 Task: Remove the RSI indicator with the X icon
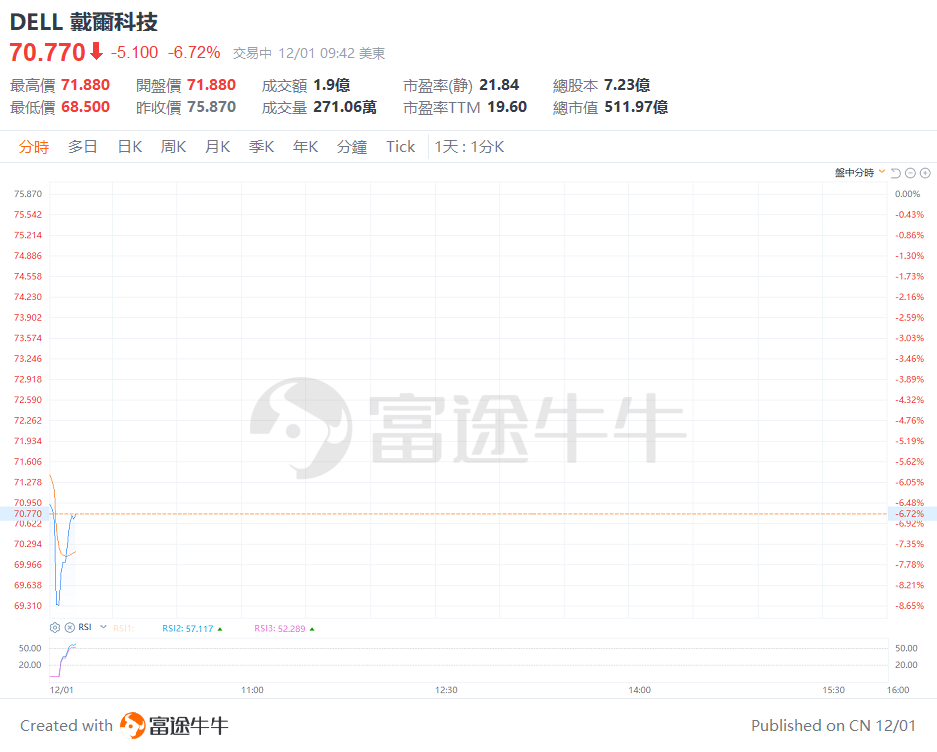click(x=70, y=627)
